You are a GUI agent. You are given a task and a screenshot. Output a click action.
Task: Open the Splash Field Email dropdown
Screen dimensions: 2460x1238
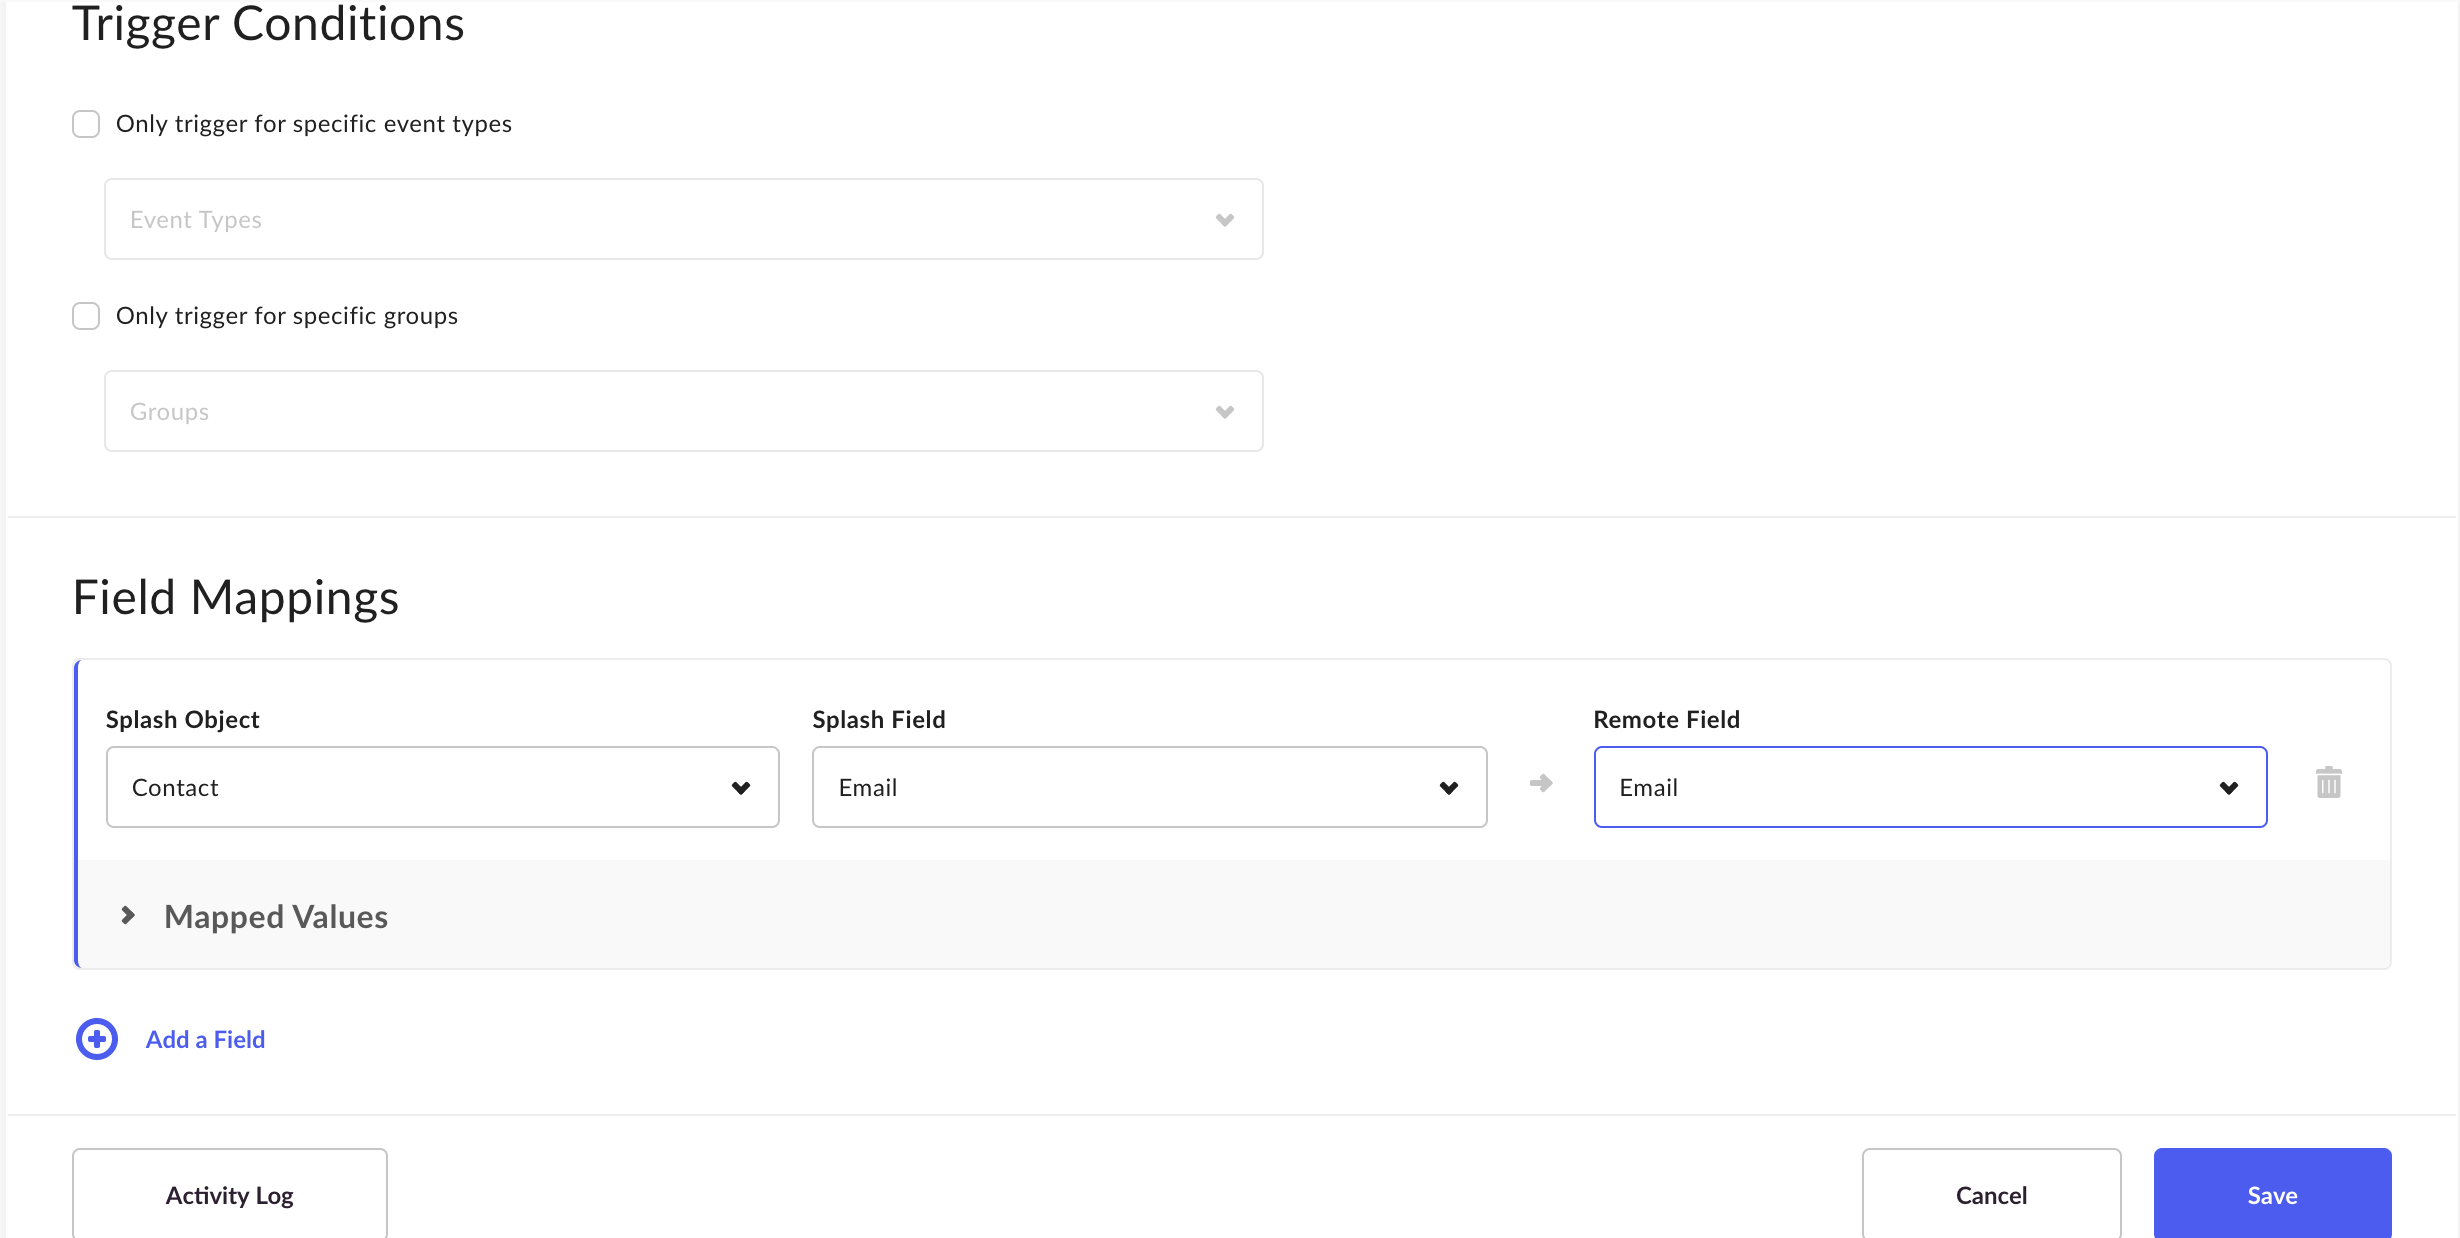click(1150, 787)
